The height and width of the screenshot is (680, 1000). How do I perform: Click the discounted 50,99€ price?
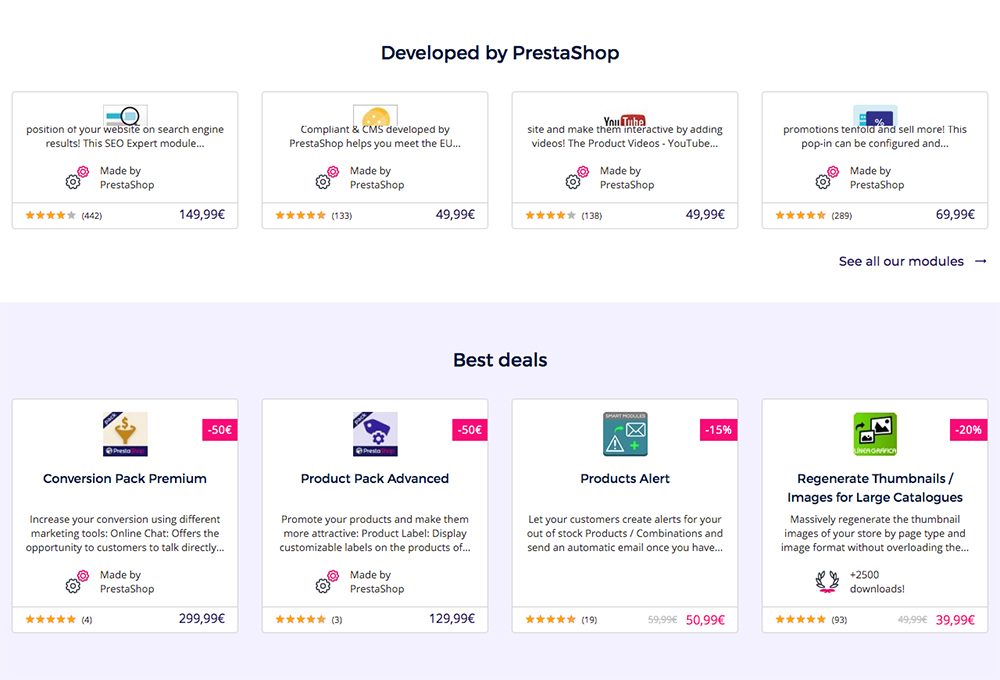click(705, 620)
